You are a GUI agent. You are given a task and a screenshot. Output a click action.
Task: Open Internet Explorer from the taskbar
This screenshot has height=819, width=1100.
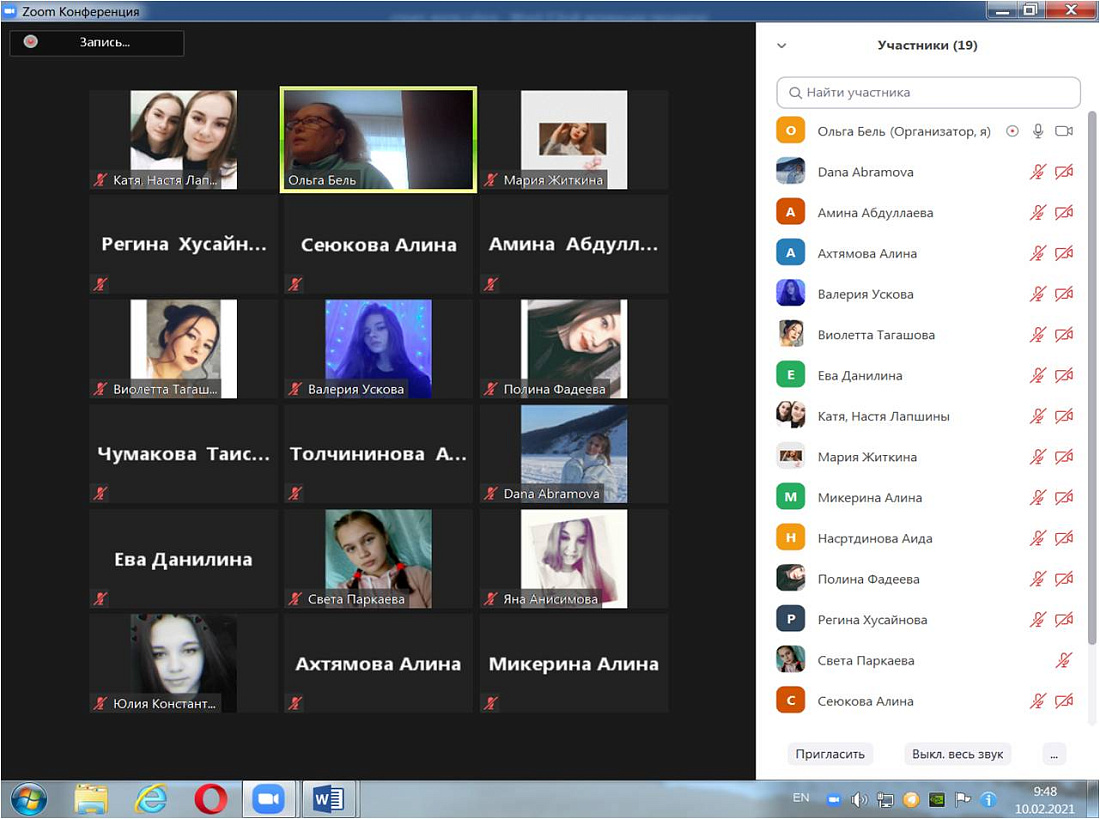coord(151,798)
